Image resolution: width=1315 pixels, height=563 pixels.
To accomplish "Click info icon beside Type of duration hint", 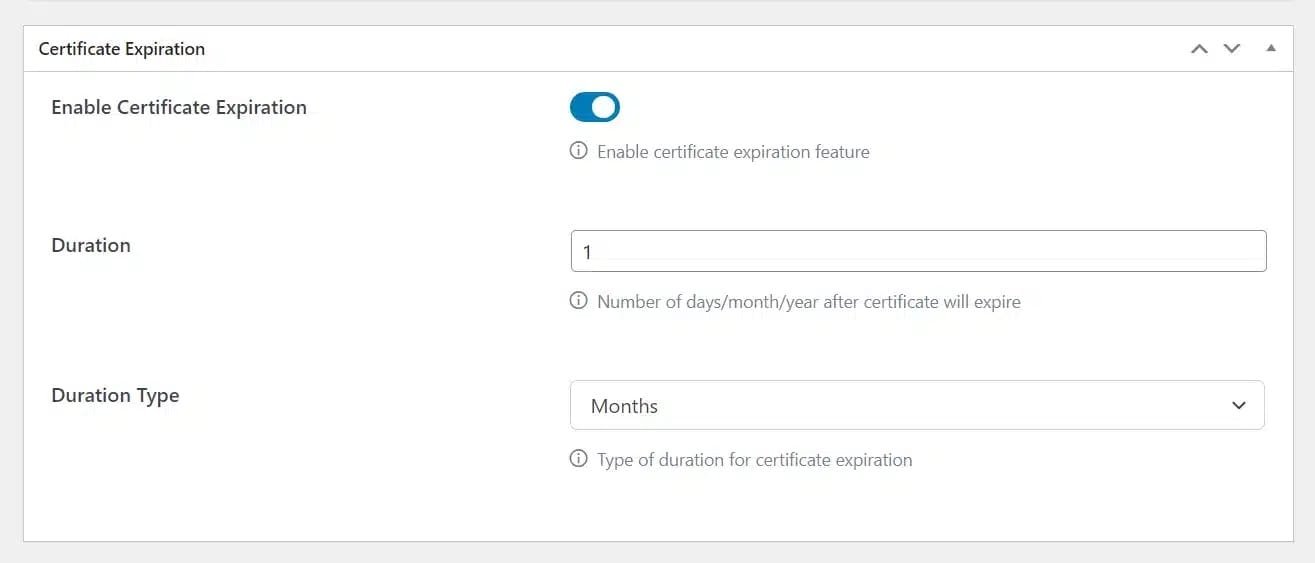I will [x=578, y=459].
